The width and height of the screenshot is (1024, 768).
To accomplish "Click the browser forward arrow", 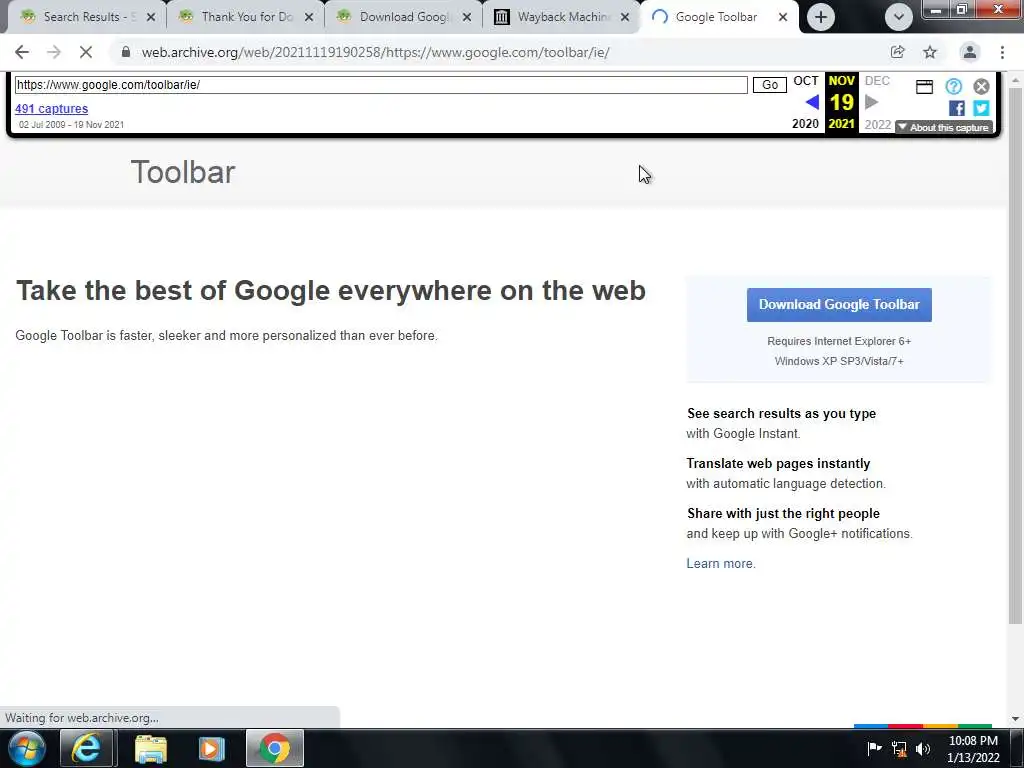I will pos(54,52).
